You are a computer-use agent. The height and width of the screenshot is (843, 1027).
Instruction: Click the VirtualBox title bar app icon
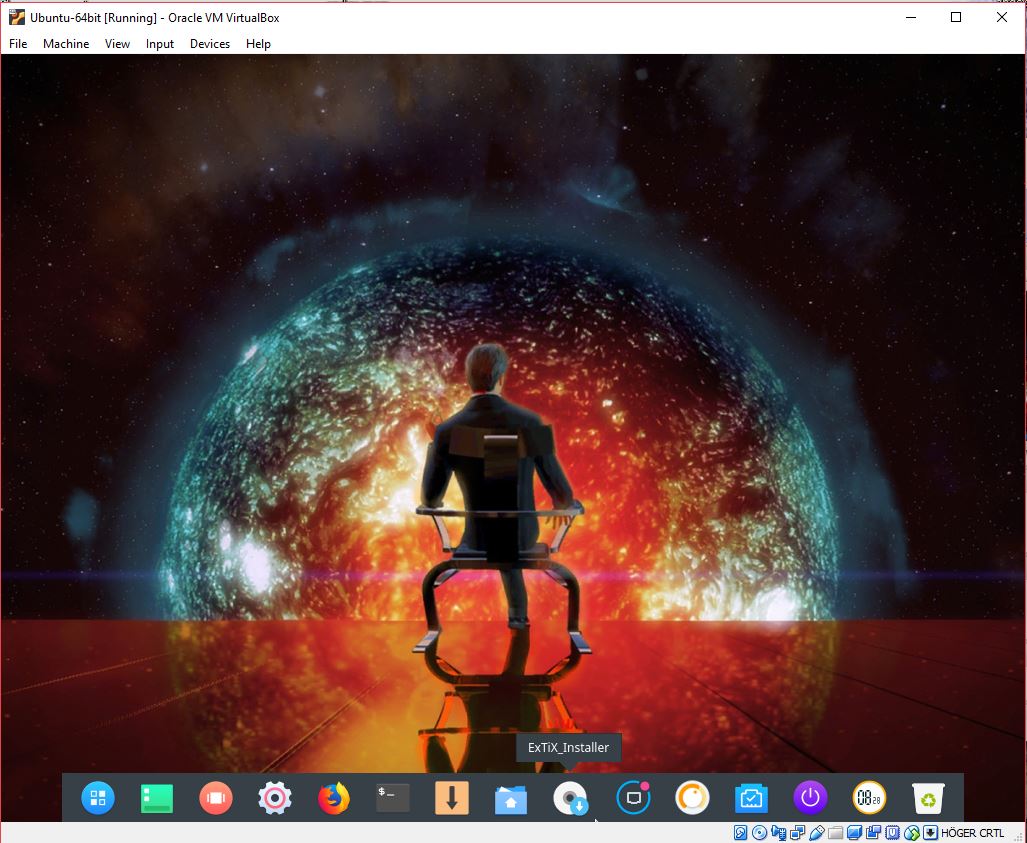coord(17,18)
